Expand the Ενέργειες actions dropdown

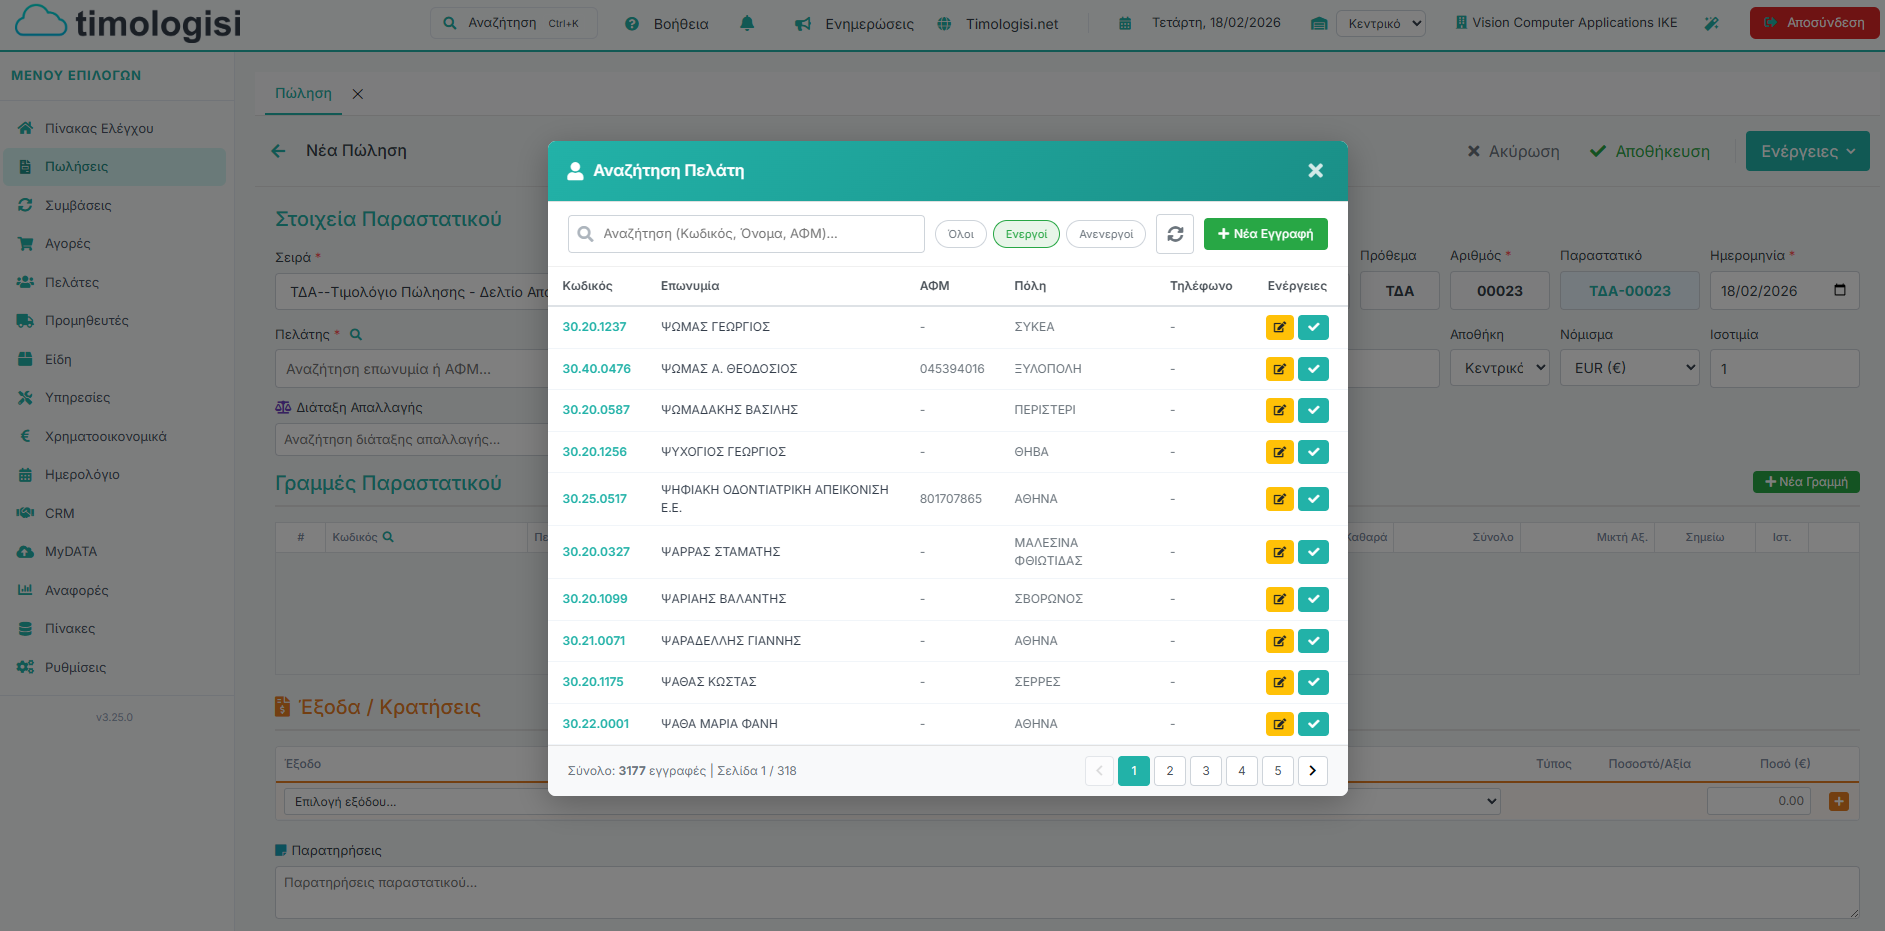point(1807,151)
